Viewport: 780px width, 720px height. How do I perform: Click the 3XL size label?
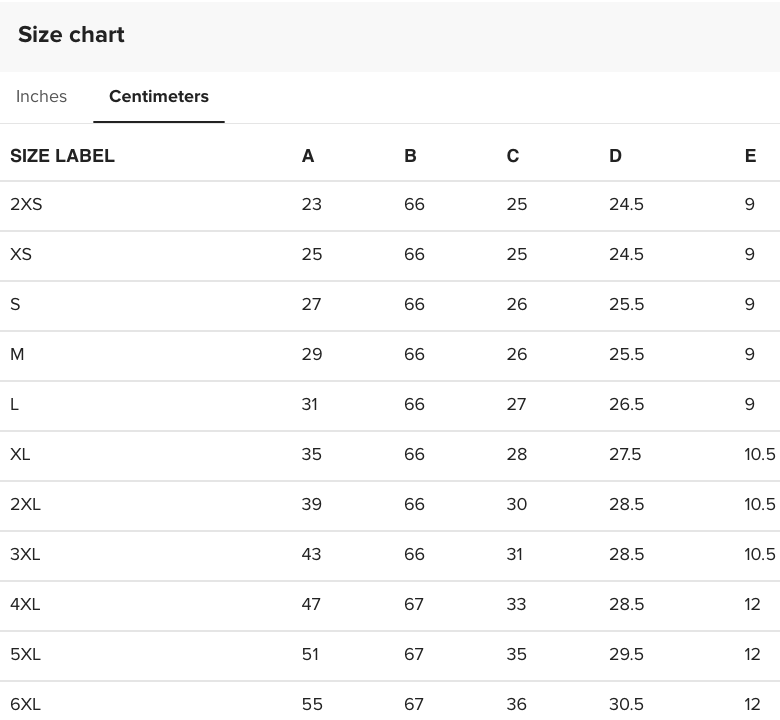click(25, 555)
